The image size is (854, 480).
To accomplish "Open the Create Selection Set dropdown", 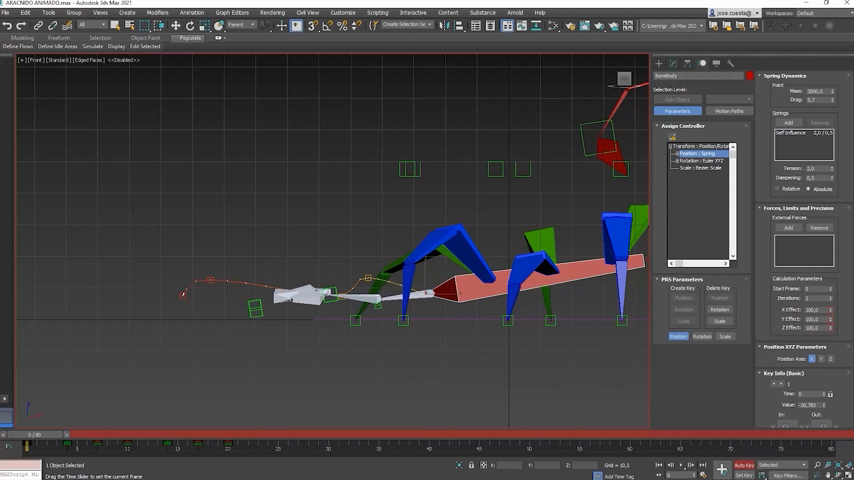I will tap(407, 25).
